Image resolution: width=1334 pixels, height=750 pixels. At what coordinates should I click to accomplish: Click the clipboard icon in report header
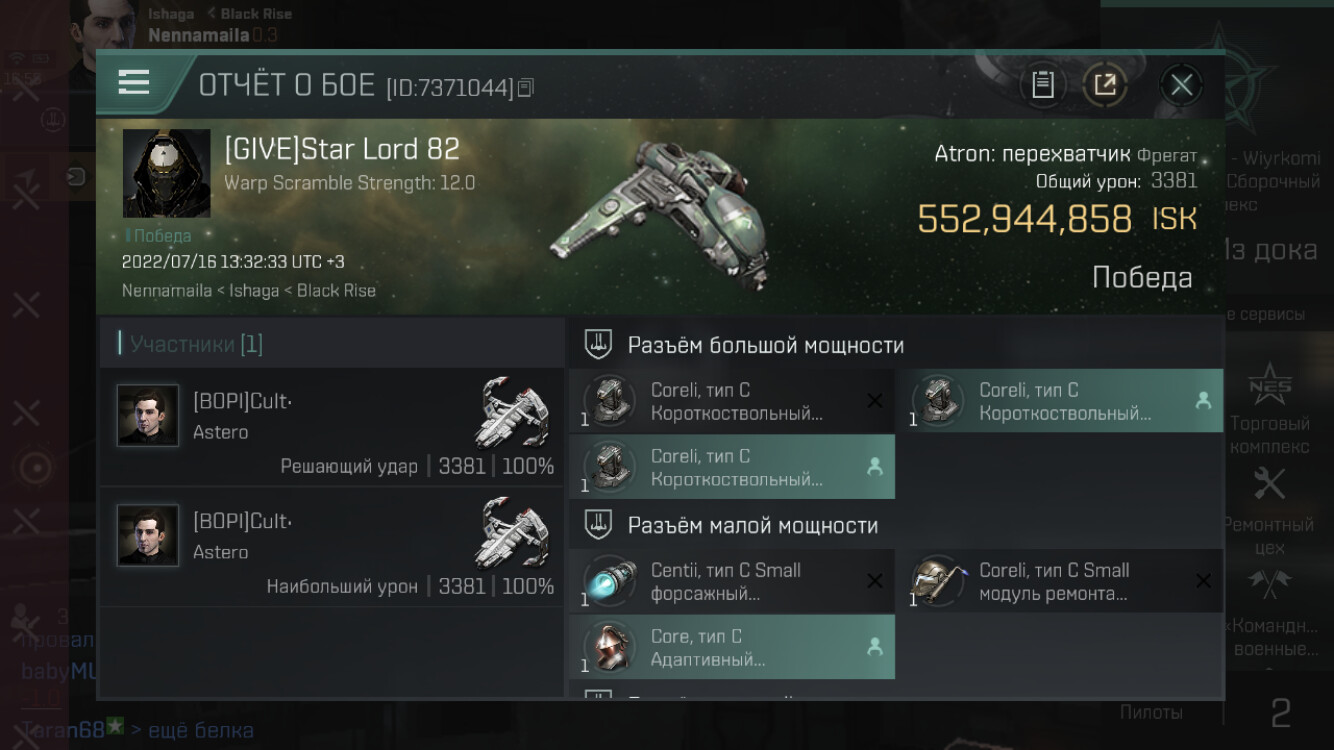[x=1043, y=85]
